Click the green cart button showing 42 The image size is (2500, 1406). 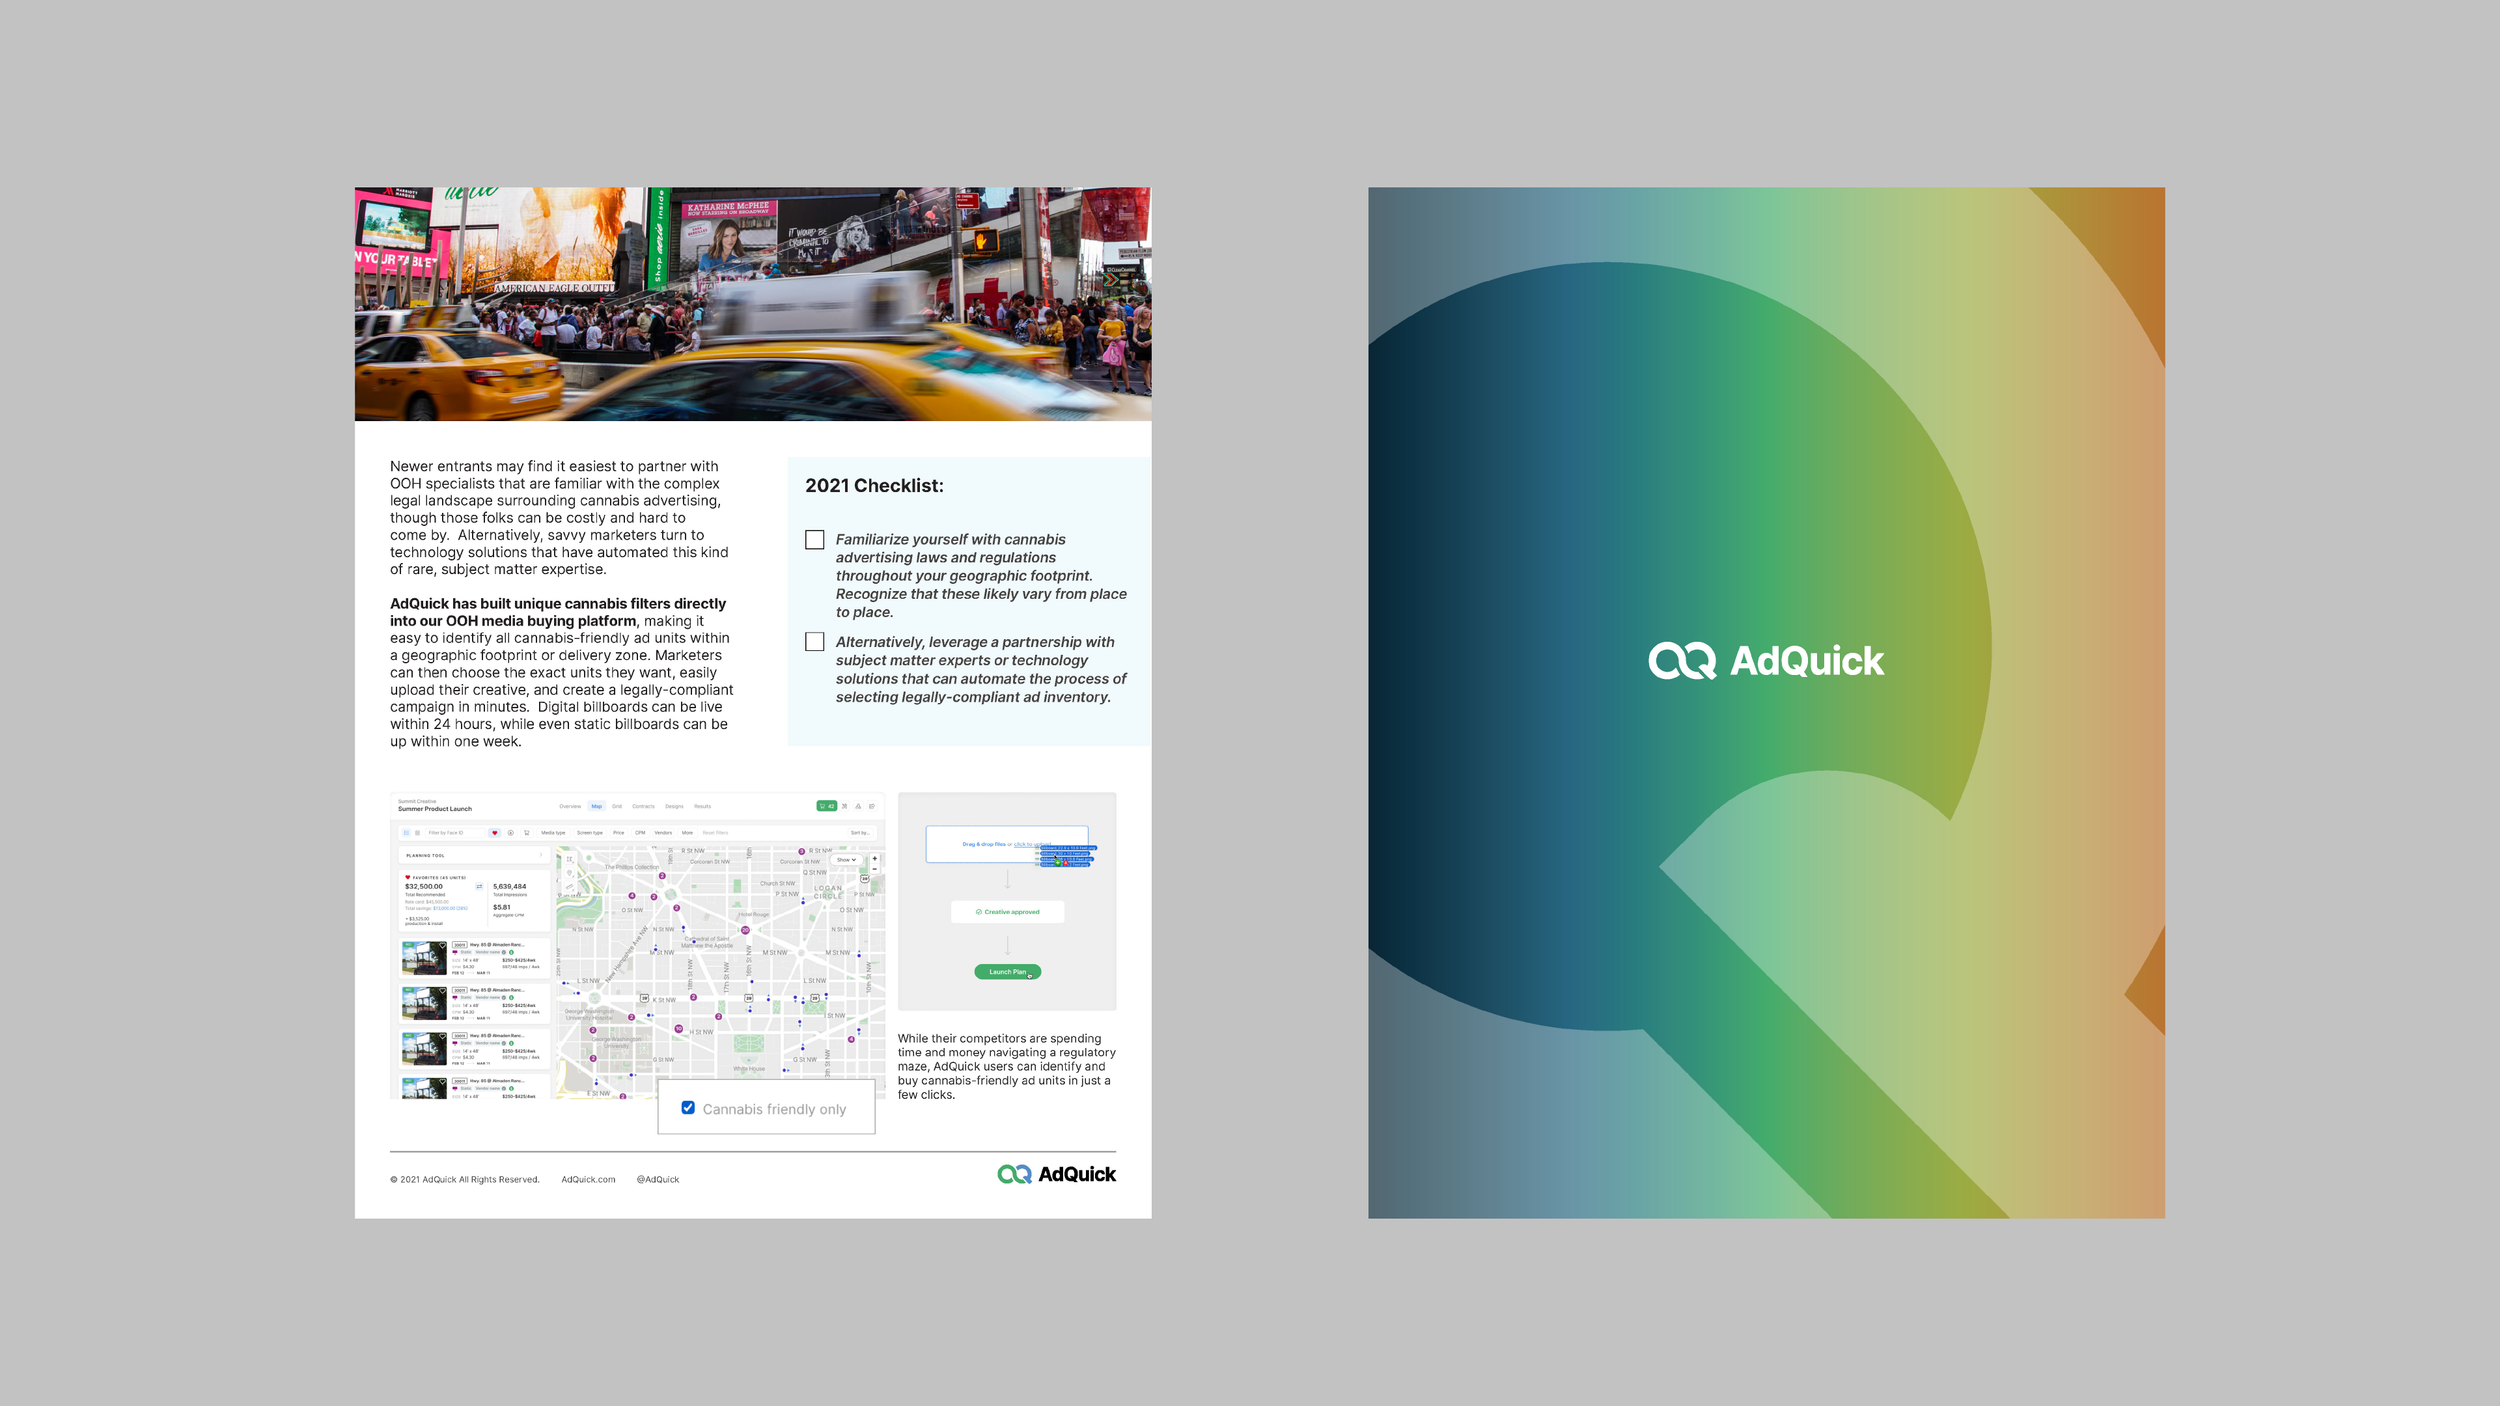(826, 806)
